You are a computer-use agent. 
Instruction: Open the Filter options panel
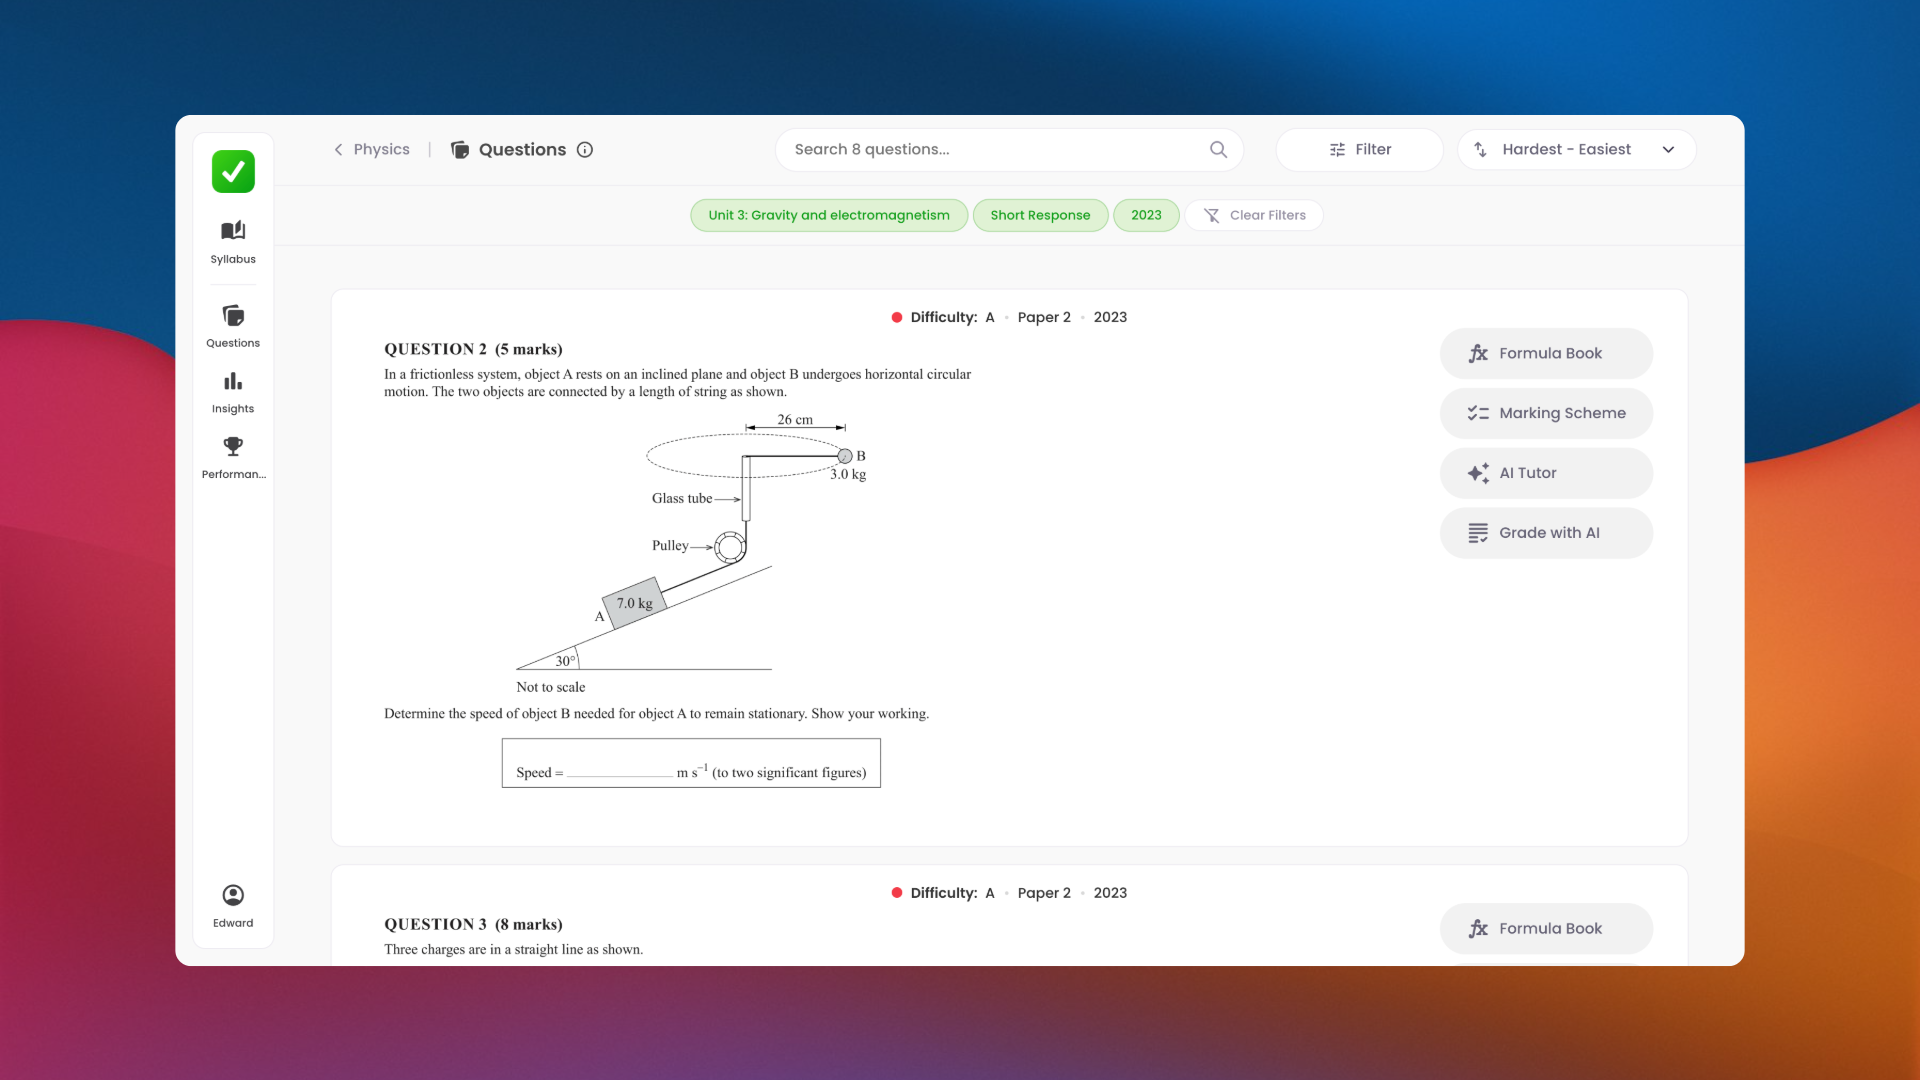1359,150
